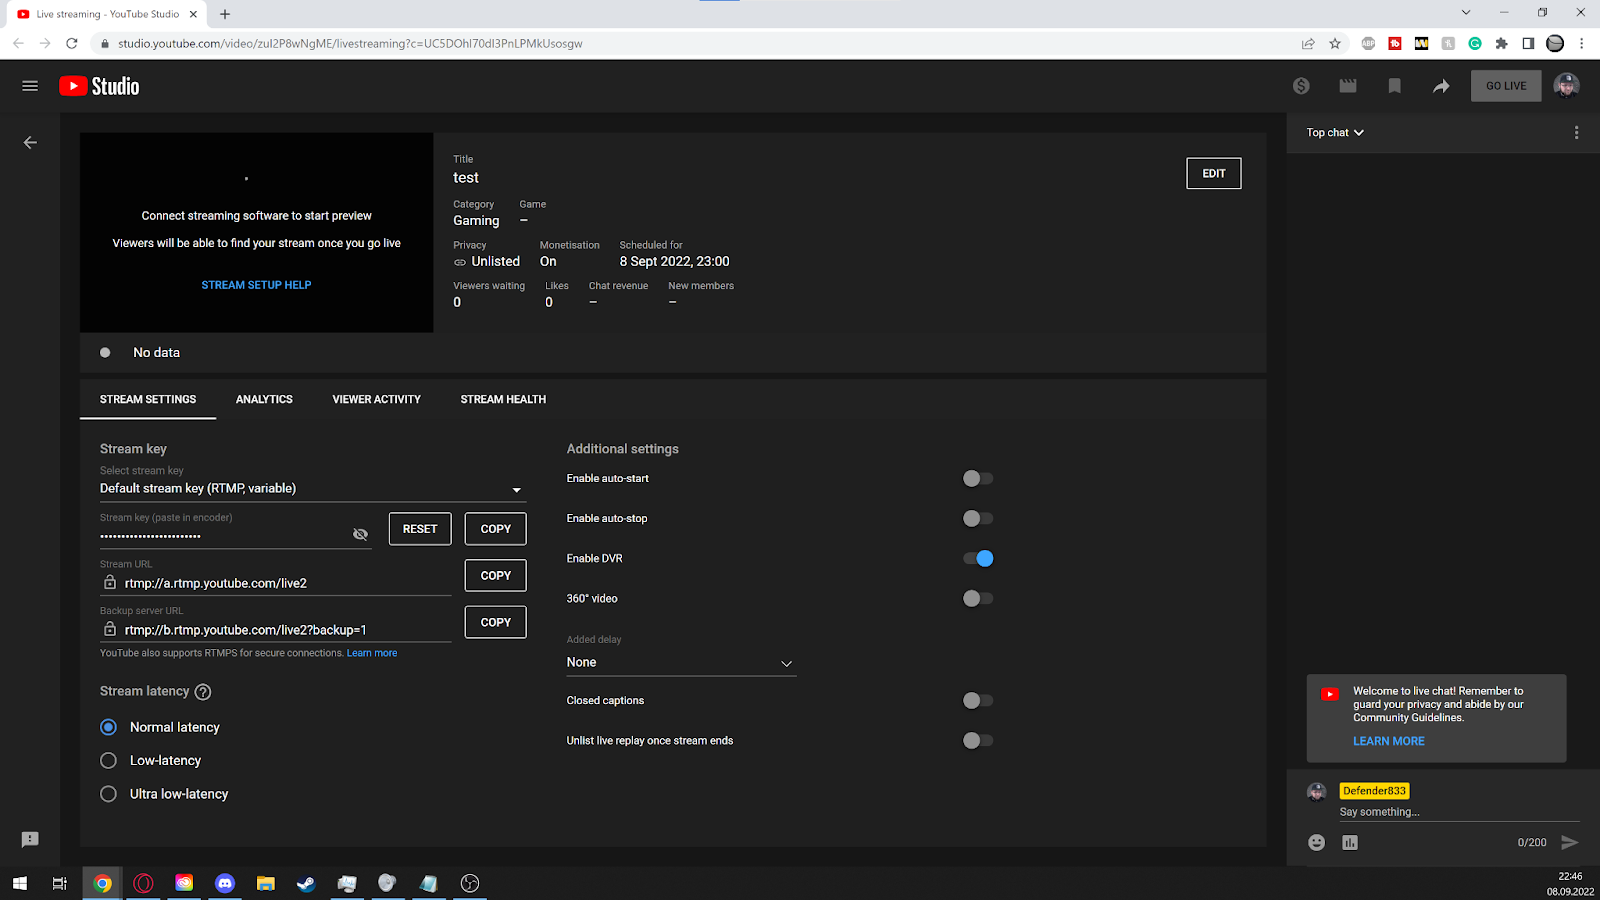Click the GO LIVE button

(1506, 86)
